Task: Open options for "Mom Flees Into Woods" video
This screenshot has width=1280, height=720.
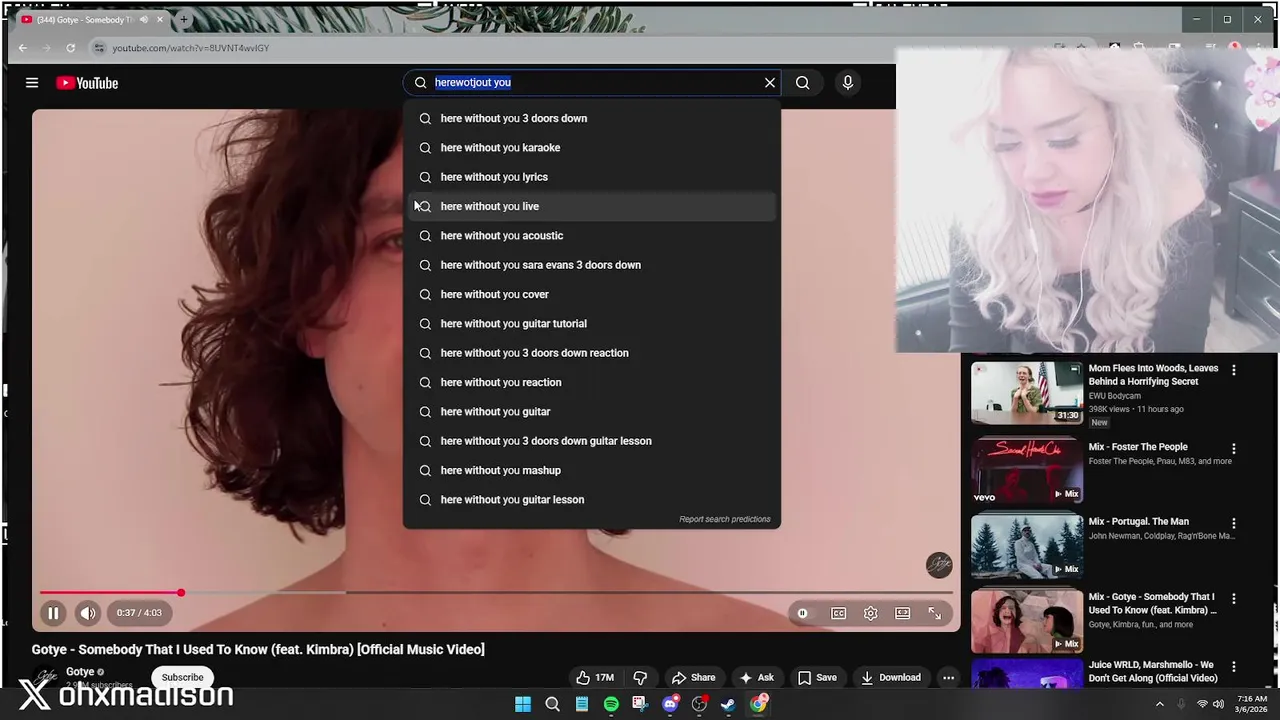Action: (1233, 370)
